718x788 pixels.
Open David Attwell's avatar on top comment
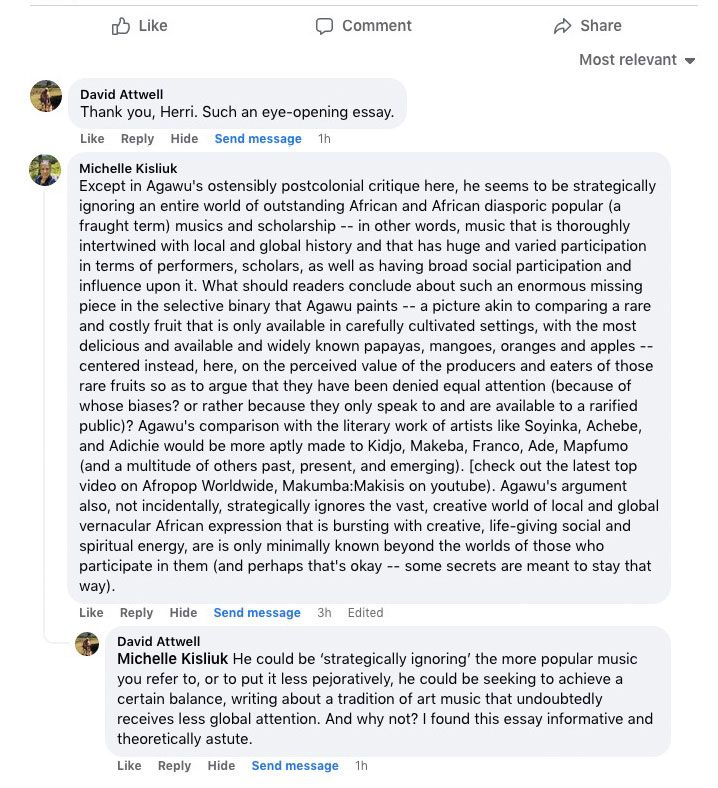point(46,96)
